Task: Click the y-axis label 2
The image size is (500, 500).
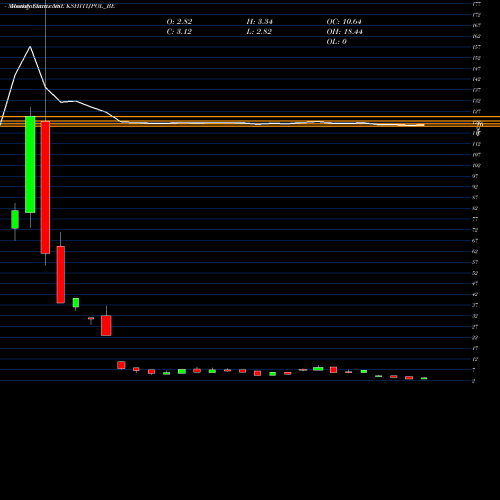Action: point(473,381)
